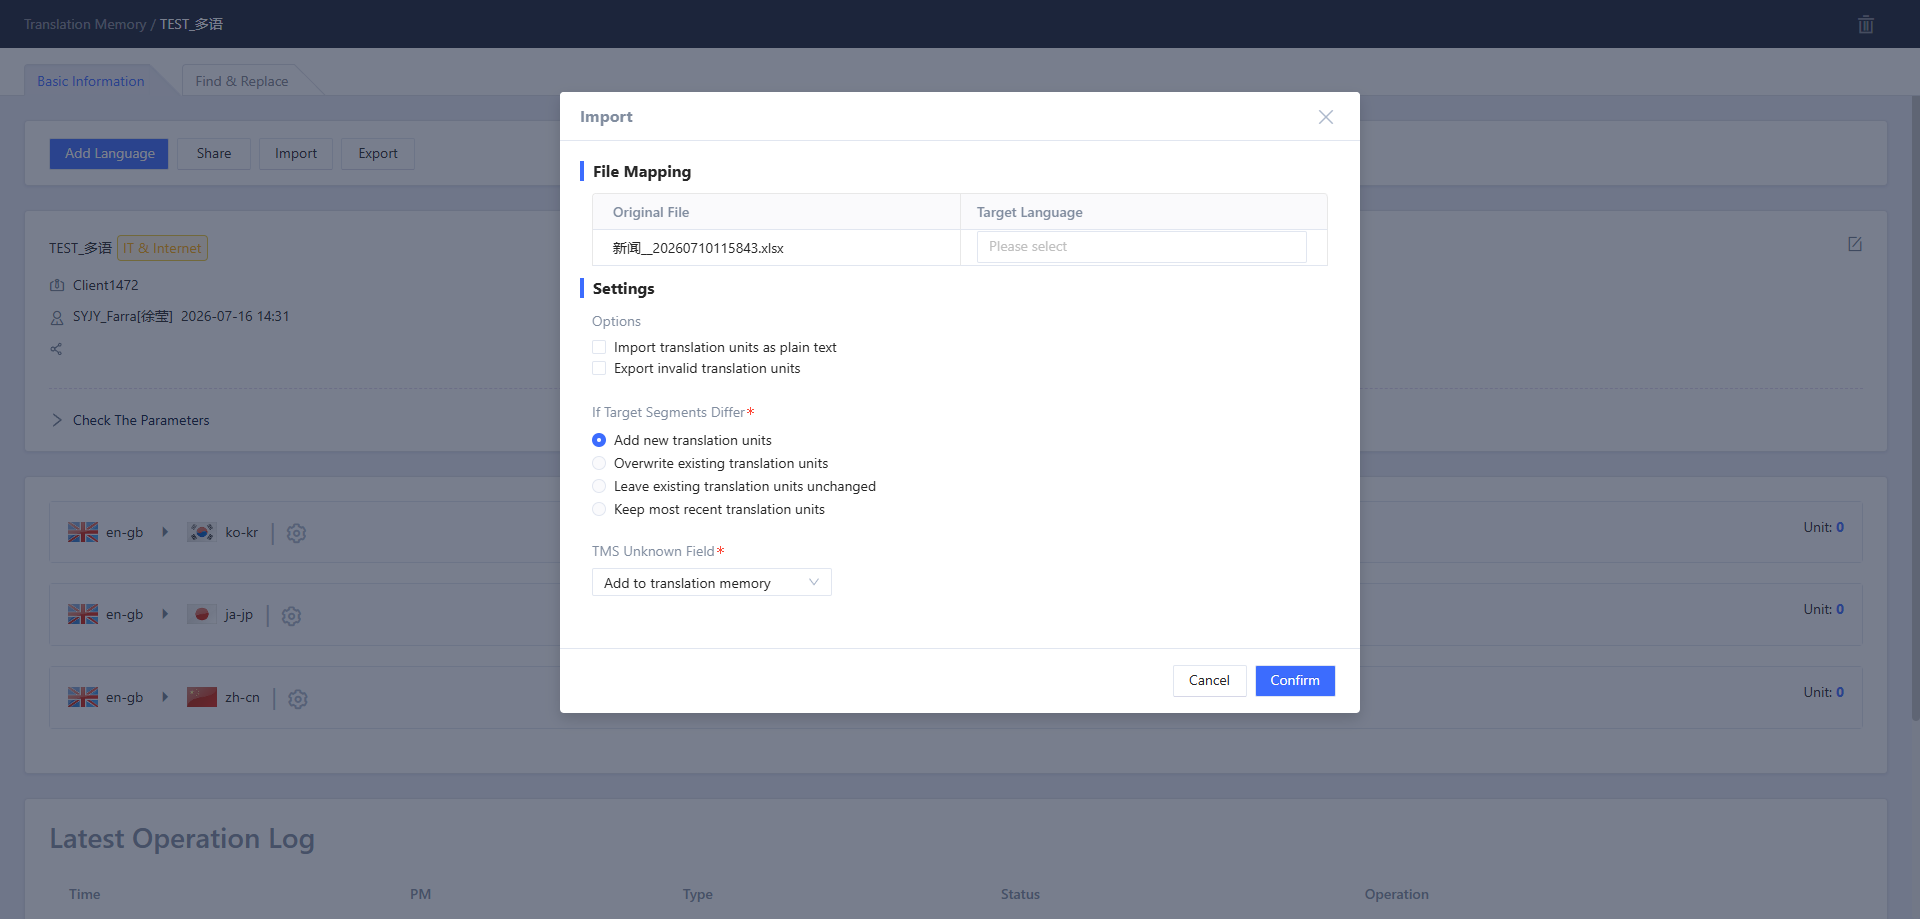Click the Chinese flag icon for zh-cn
This screenshot has height=919, width=1920.
tap(202, 697)
